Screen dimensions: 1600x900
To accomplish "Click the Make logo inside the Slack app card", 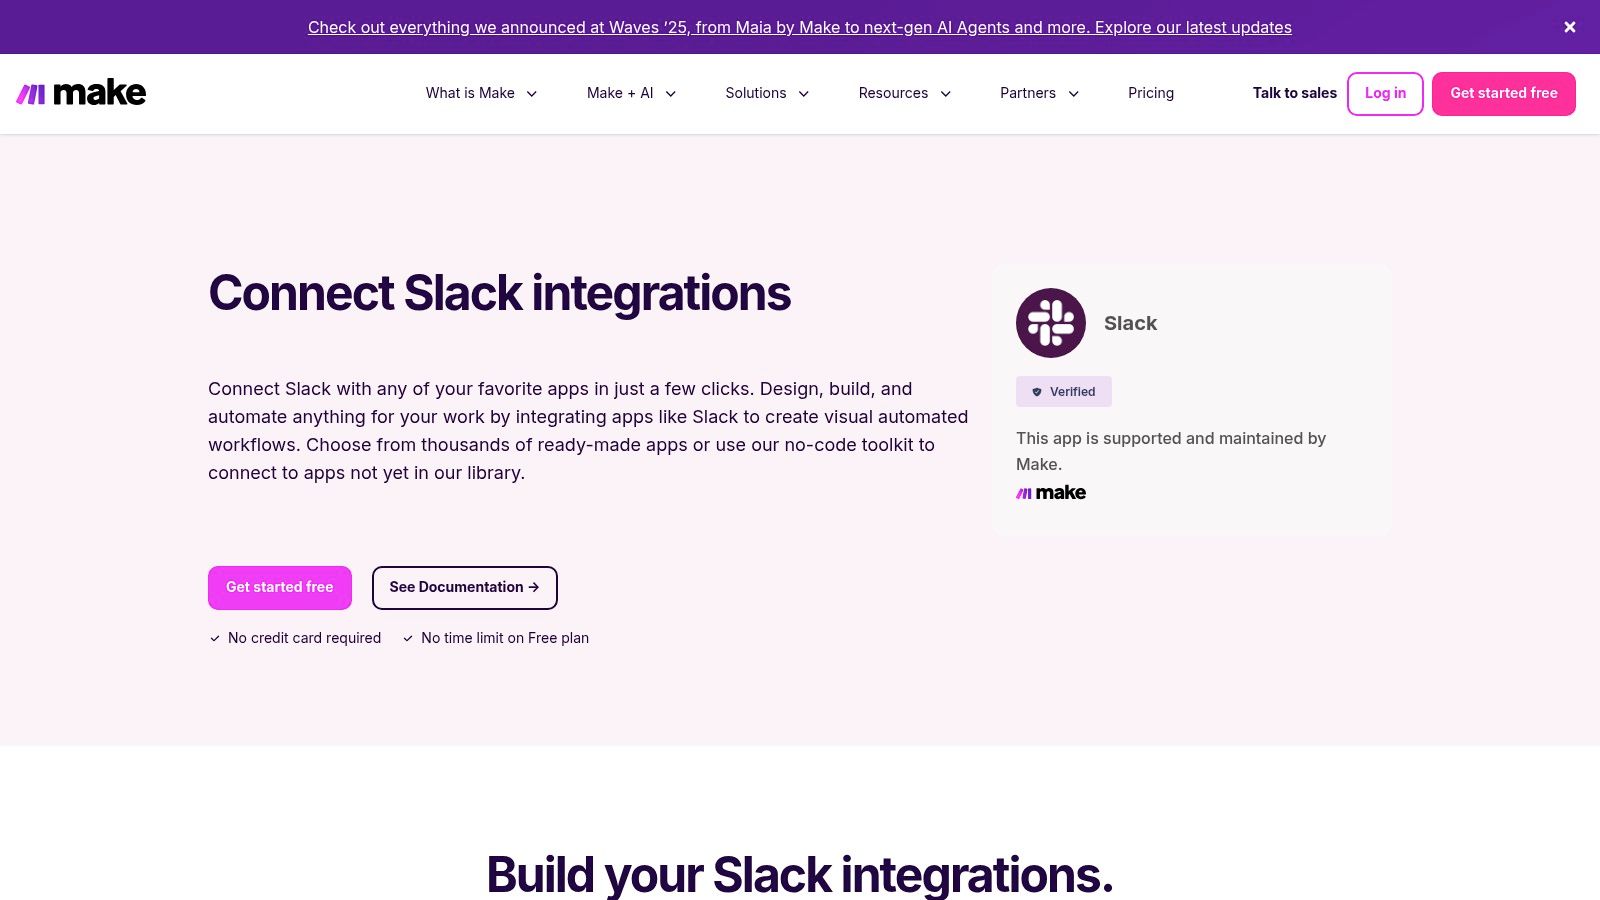I will click(x=1050, y=492).
